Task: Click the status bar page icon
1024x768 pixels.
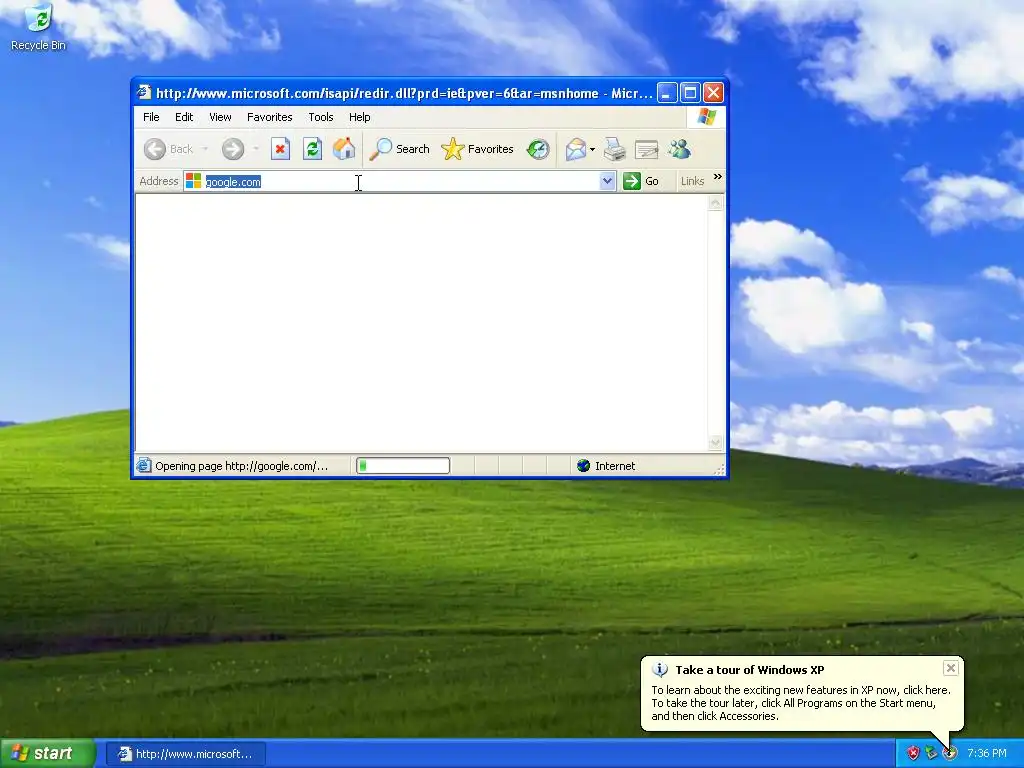Action: [x=143, y=465]
